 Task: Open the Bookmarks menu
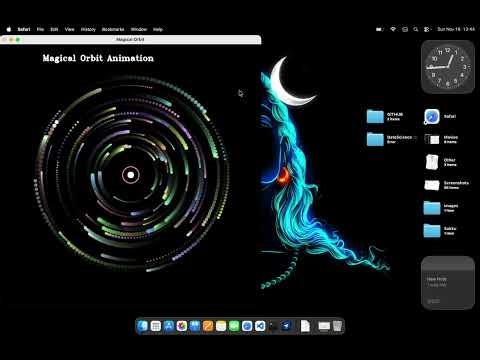113,29
